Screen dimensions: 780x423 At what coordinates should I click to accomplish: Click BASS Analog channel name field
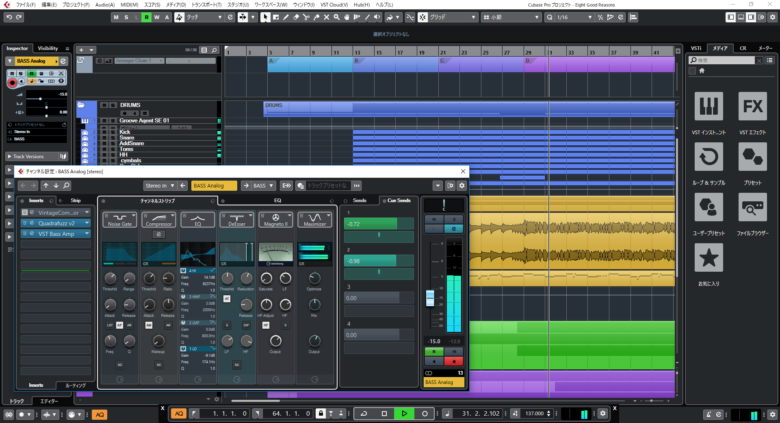pyautogui.click(x=213, y=186)
